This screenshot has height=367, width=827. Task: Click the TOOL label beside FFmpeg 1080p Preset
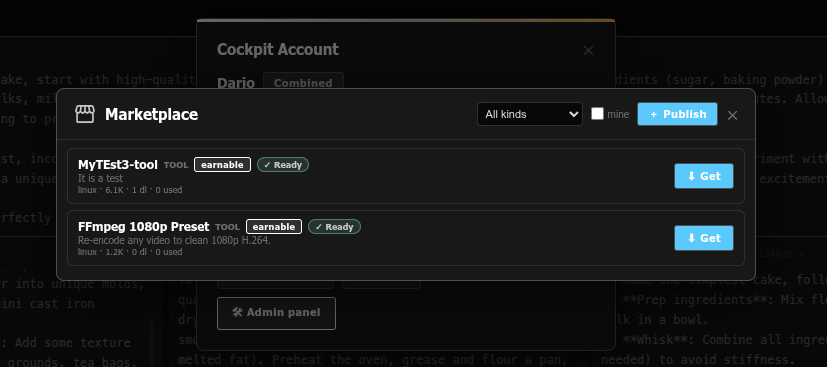tap(227, 227)
